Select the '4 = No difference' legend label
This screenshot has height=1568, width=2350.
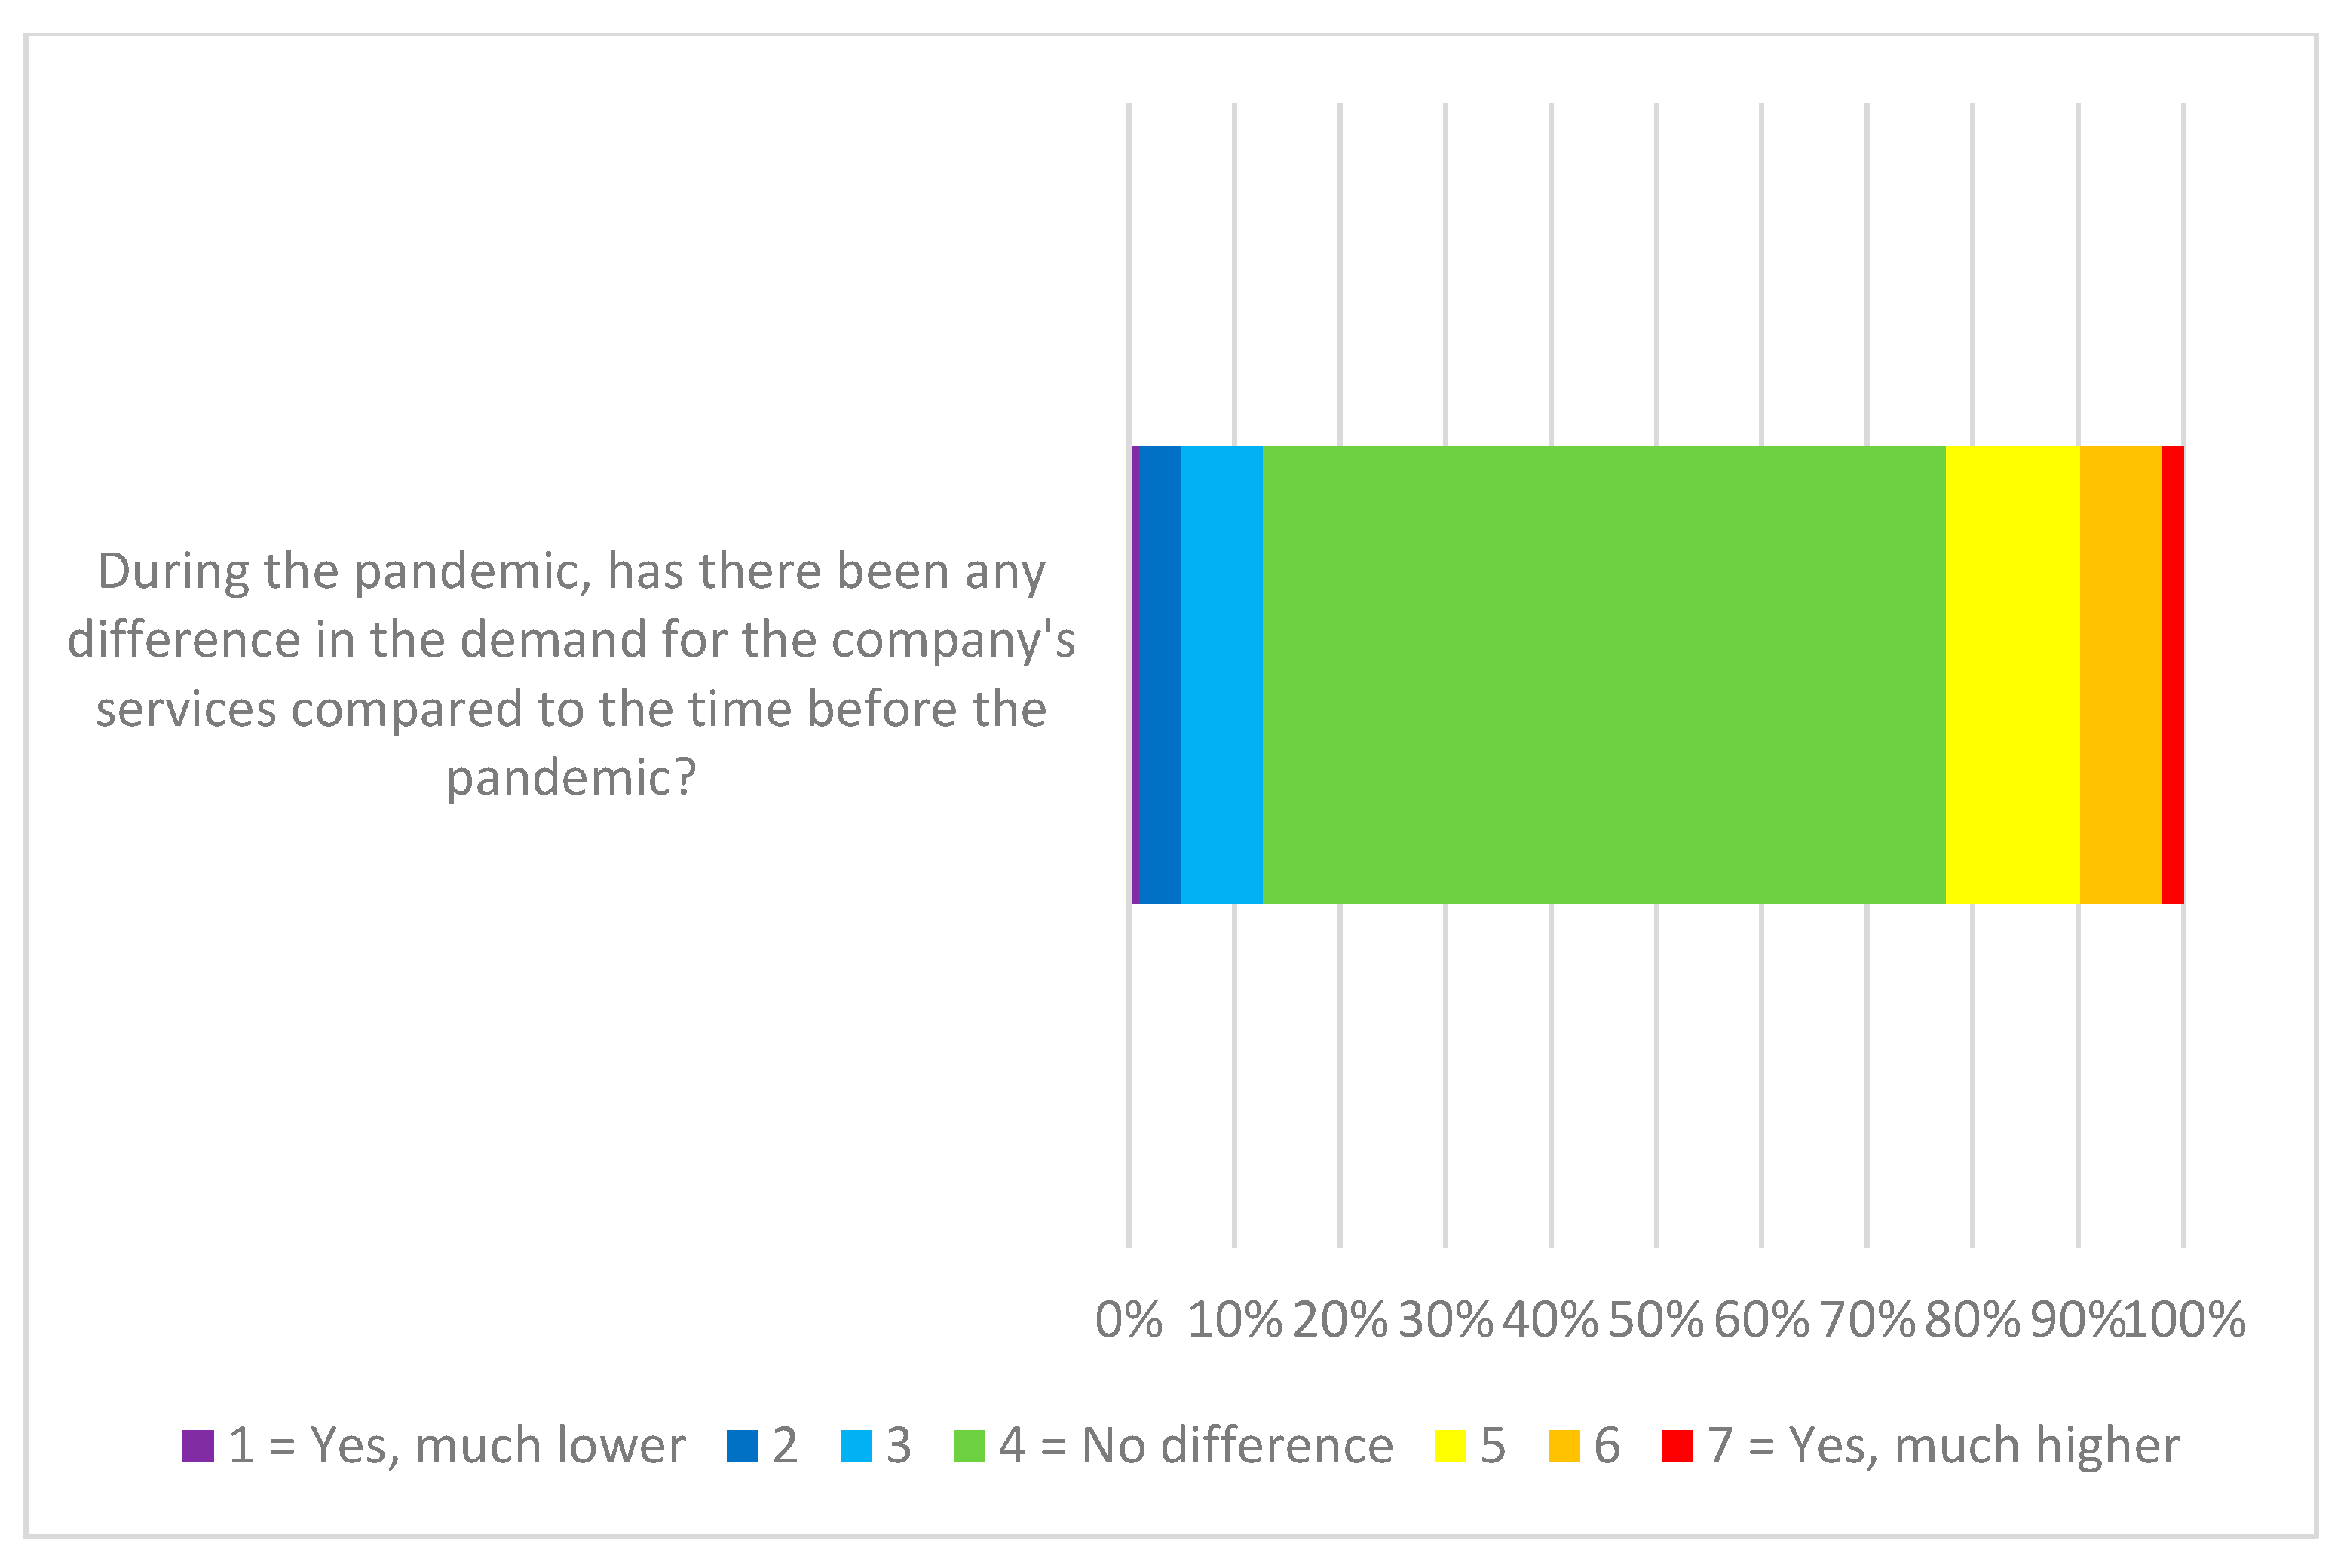pyautogui.click(x=1196, y=1446)
